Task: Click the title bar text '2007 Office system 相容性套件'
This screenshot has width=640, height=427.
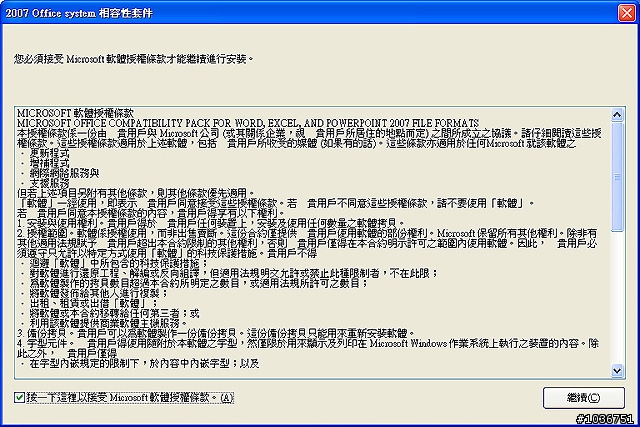Action: (79, 13)
